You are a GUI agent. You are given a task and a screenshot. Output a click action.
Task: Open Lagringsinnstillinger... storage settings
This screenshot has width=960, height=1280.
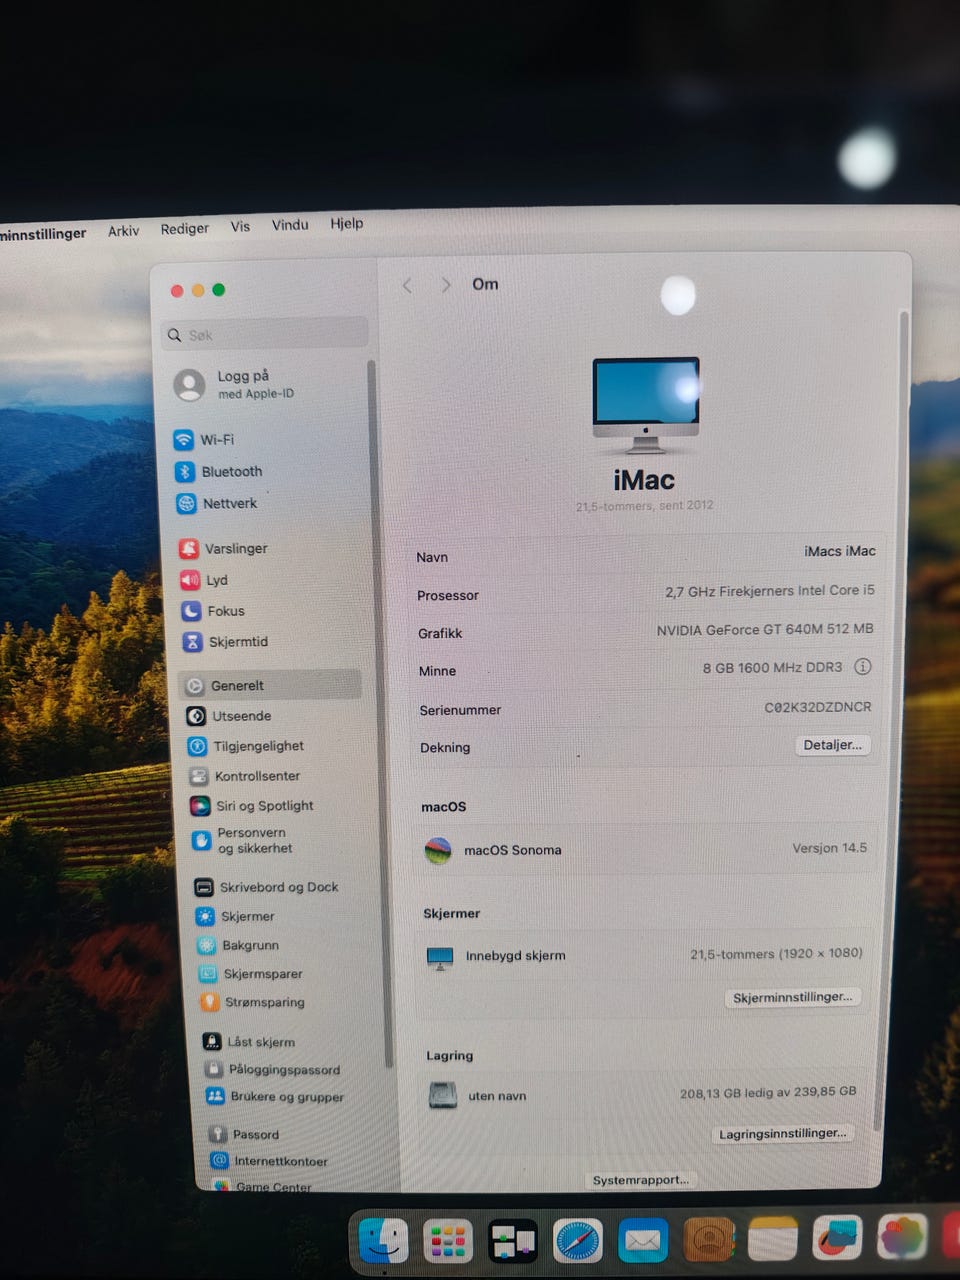783,1133
